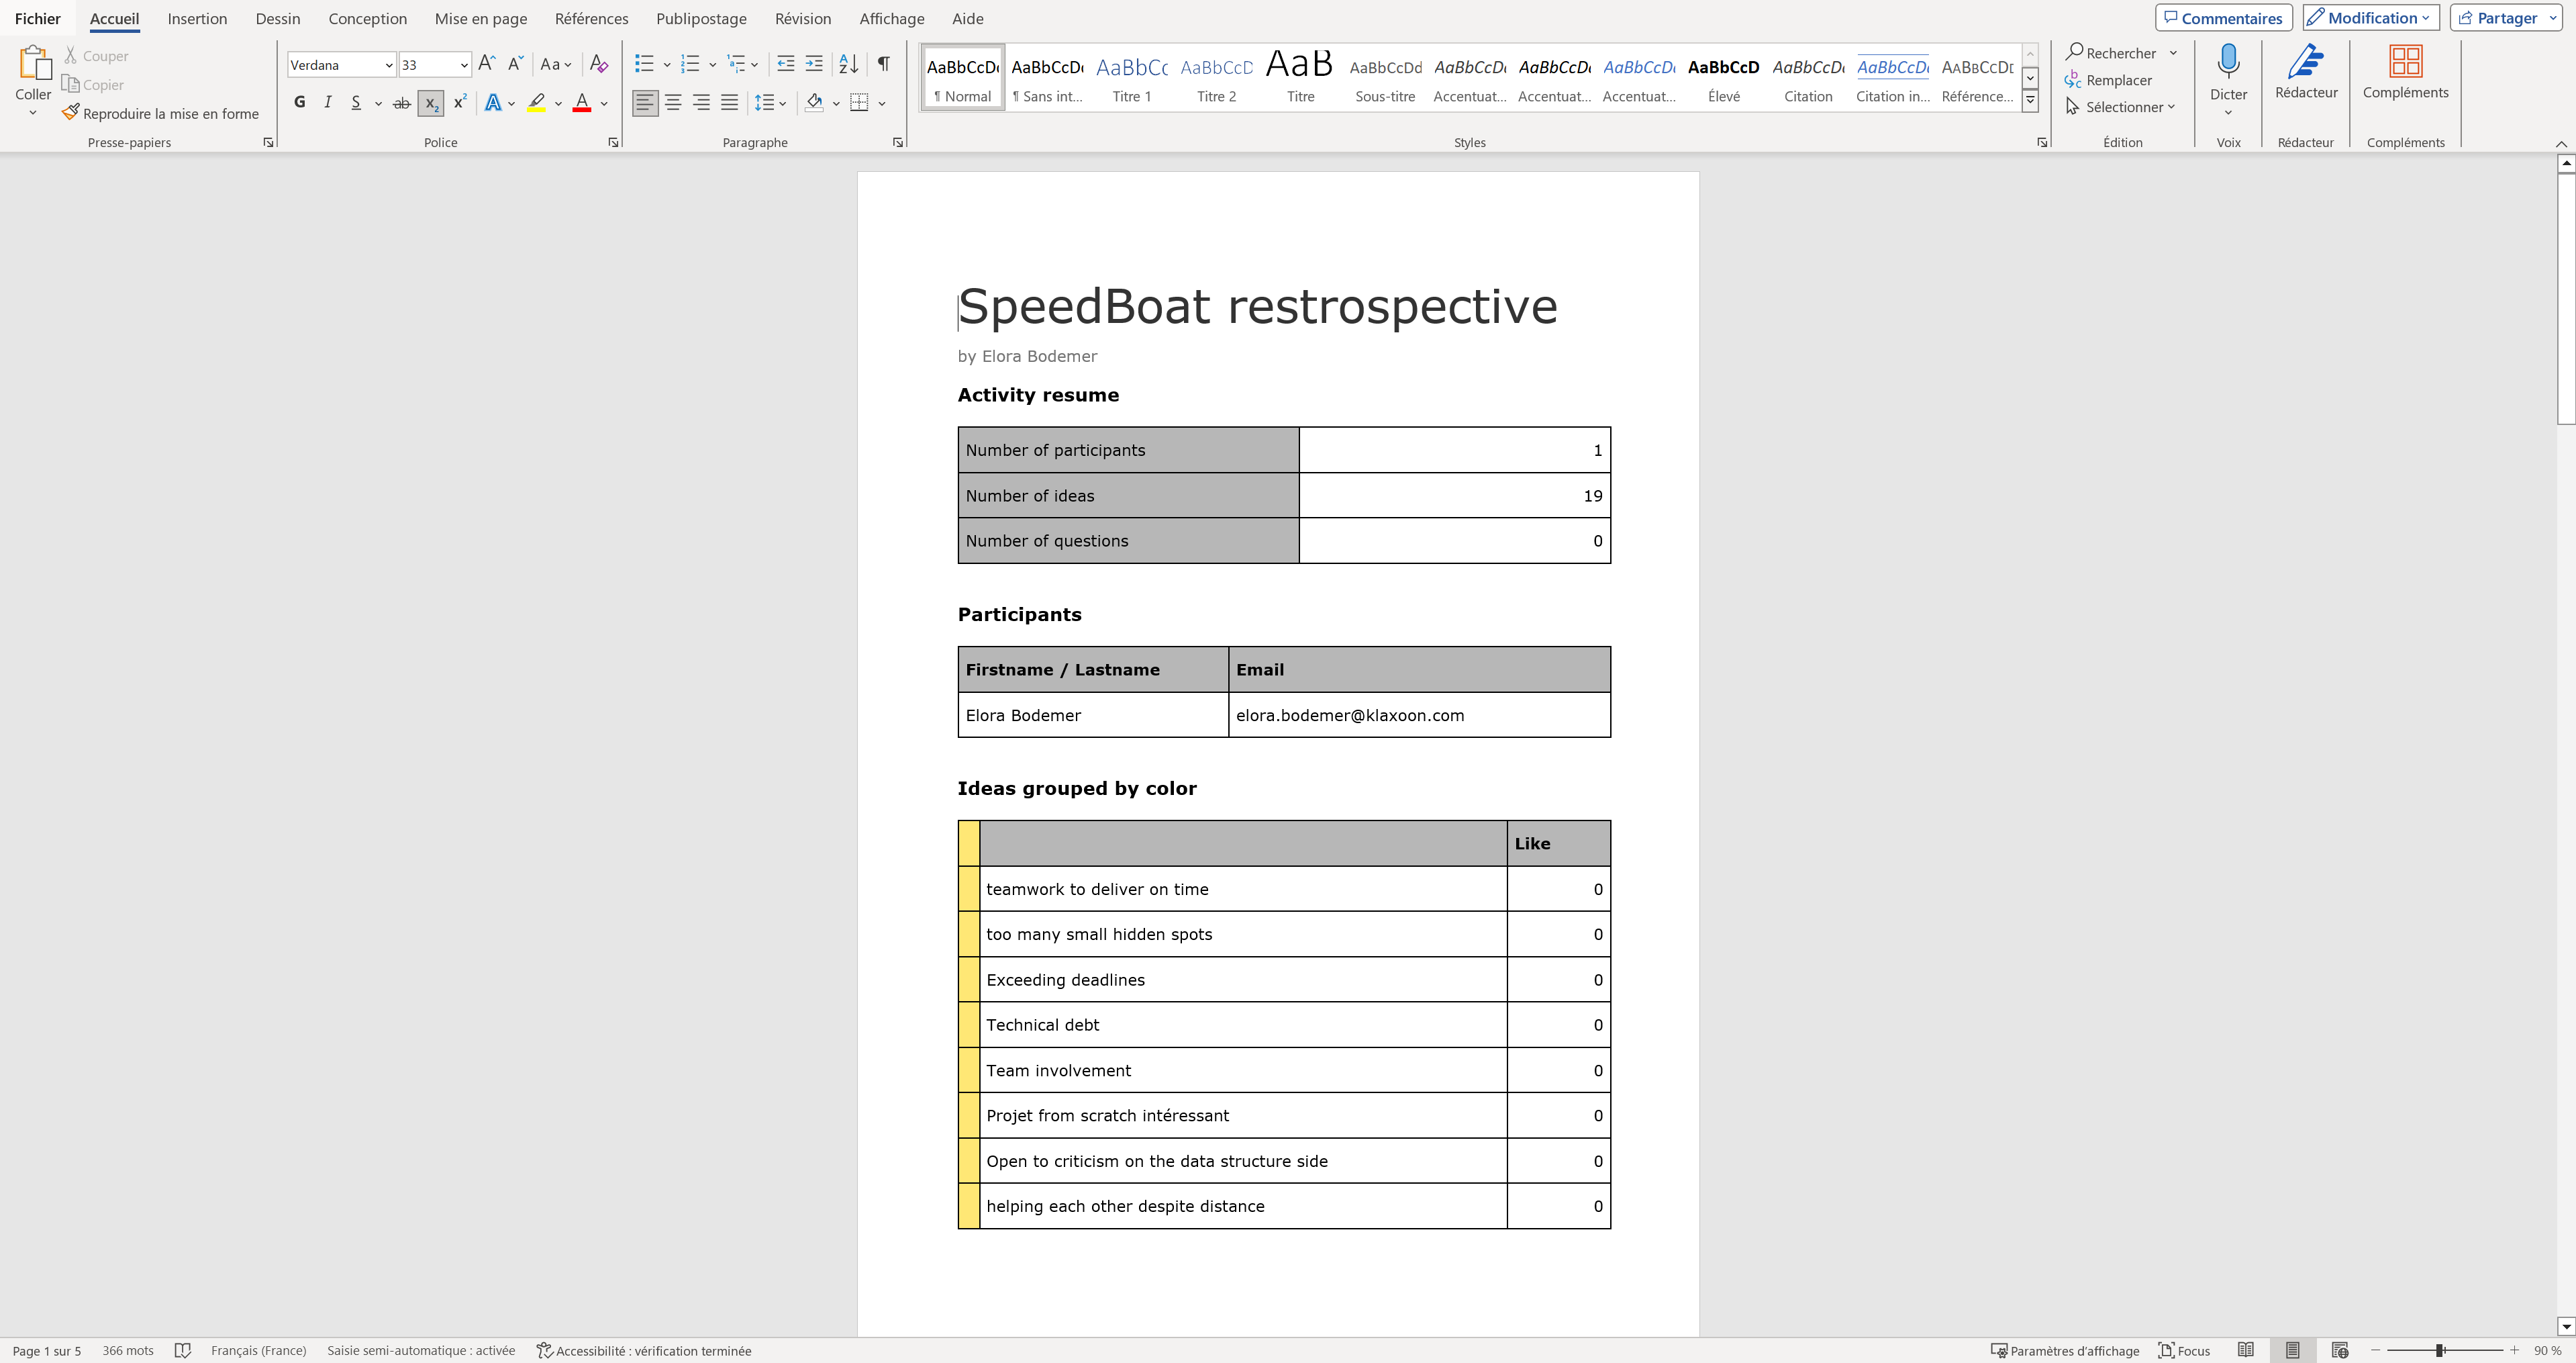The height and width of the screenshot is (1363, 2576).
Task: Open Compléments add-ins icon
Action: [x=2404, y=72]
